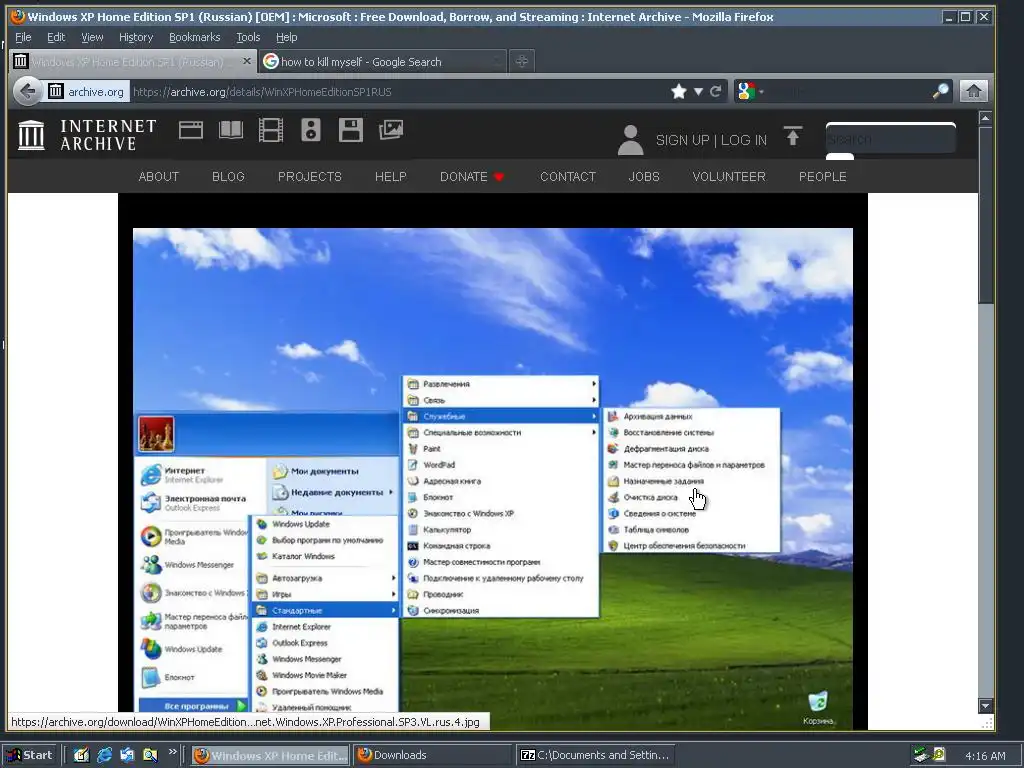1024x768 pixels.
Task: Go back with the Firefox back arrow
Action: click(27, 91)
